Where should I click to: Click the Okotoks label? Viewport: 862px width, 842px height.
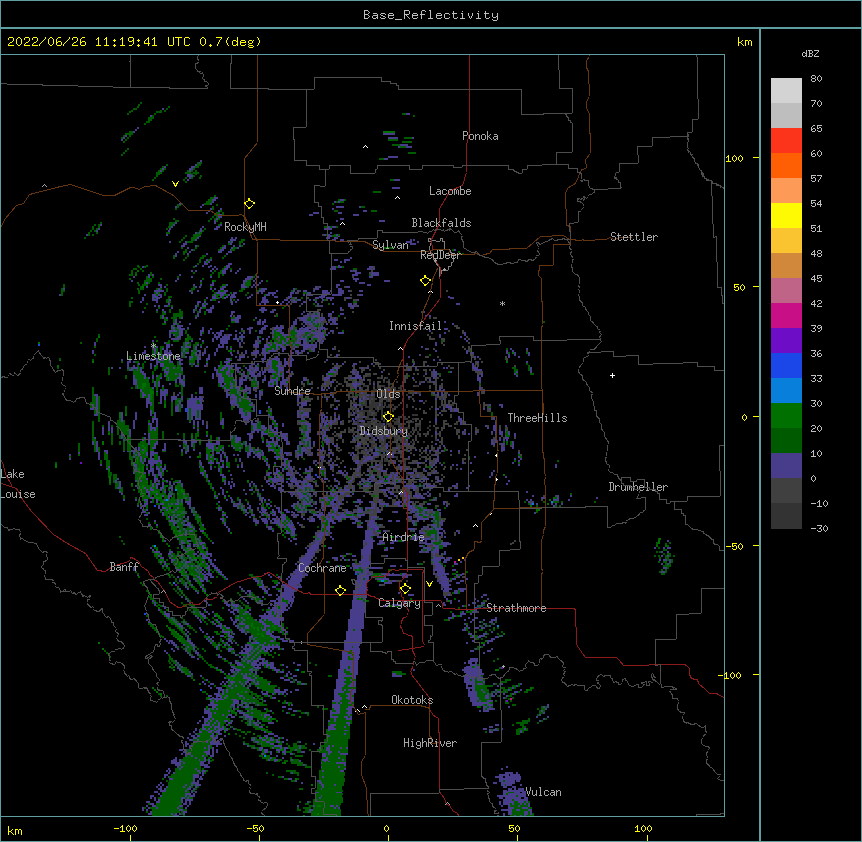[x=412, y=700]
